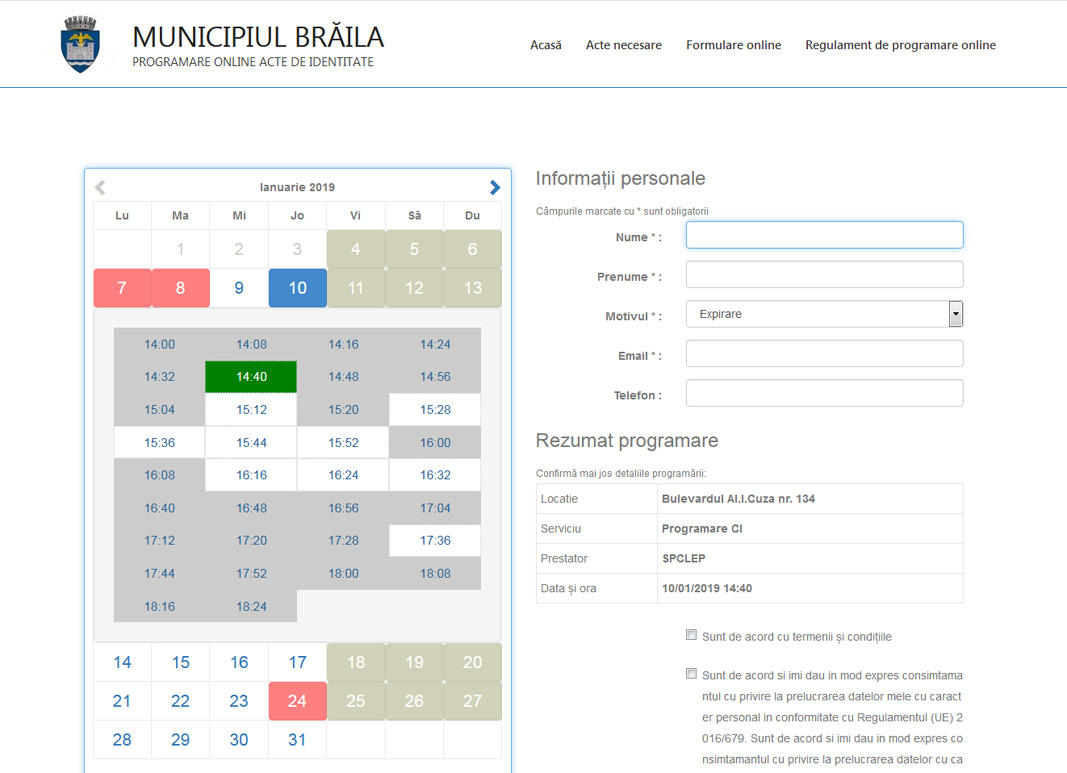Open the Acte necesare page

pyautogui.click(x=623, y=45)
